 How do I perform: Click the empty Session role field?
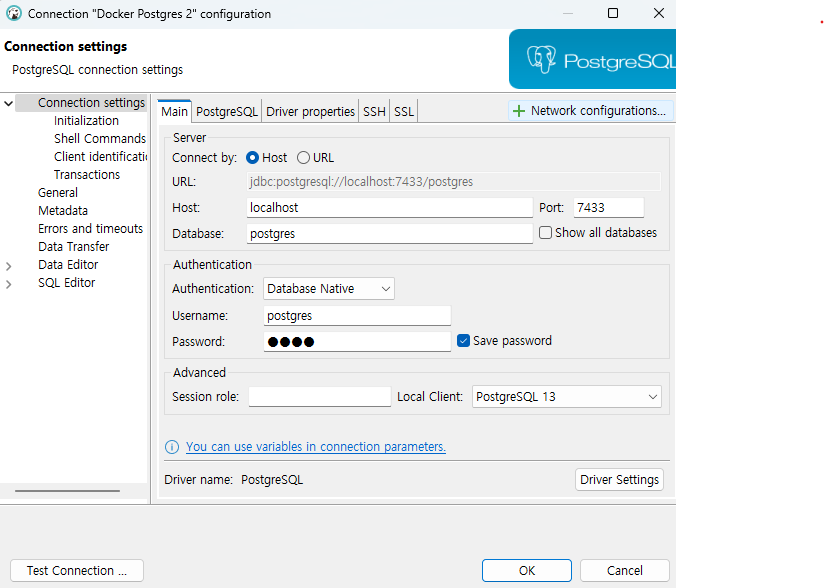320,397
